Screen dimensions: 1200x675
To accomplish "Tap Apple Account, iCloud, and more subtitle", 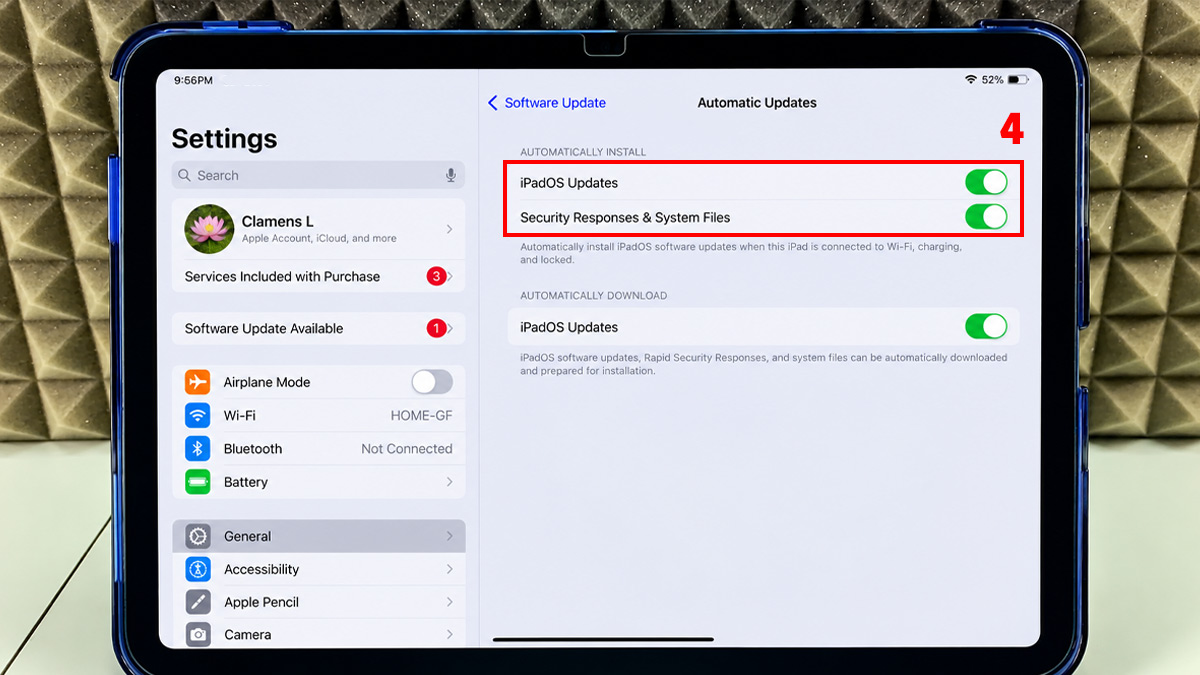I will point(319,239).
